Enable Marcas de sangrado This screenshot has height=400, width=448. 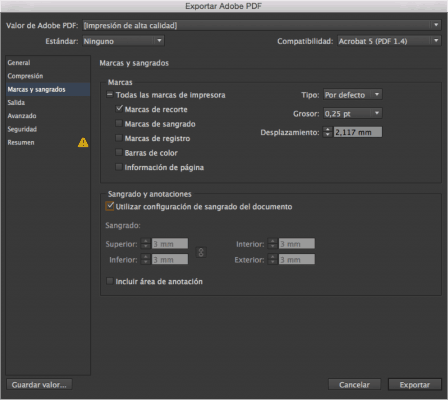(x=119, y=124)
